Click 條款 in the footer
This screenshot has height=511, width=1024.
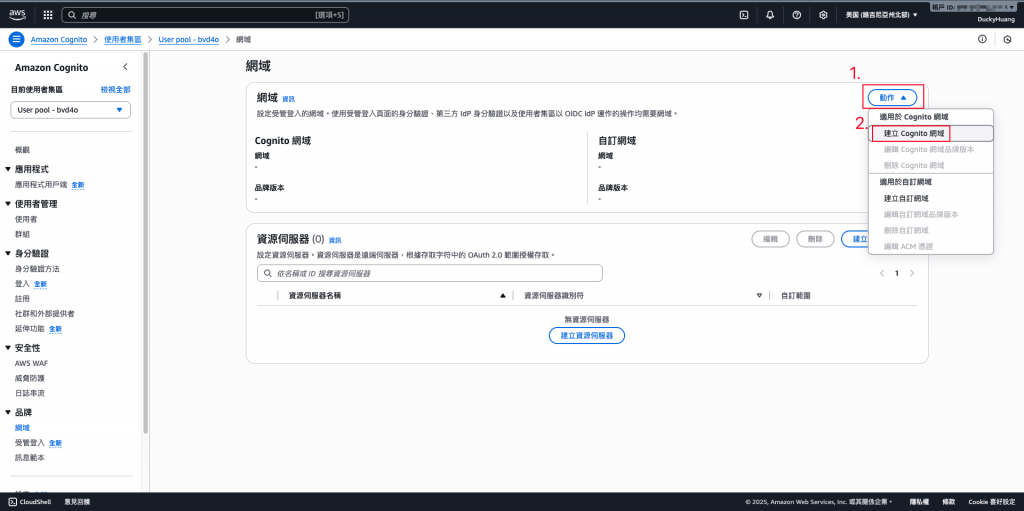point(949,502)
